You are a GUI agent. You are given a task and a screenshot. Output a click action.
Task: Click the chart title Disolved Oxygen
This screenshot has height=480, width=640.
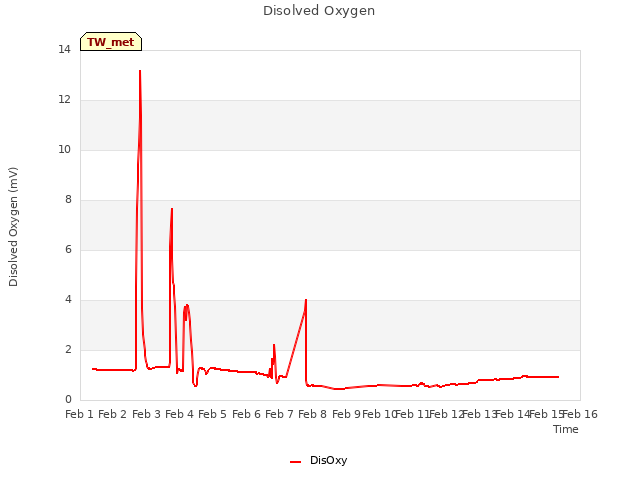pyautogui.click(x=319, y=11)
